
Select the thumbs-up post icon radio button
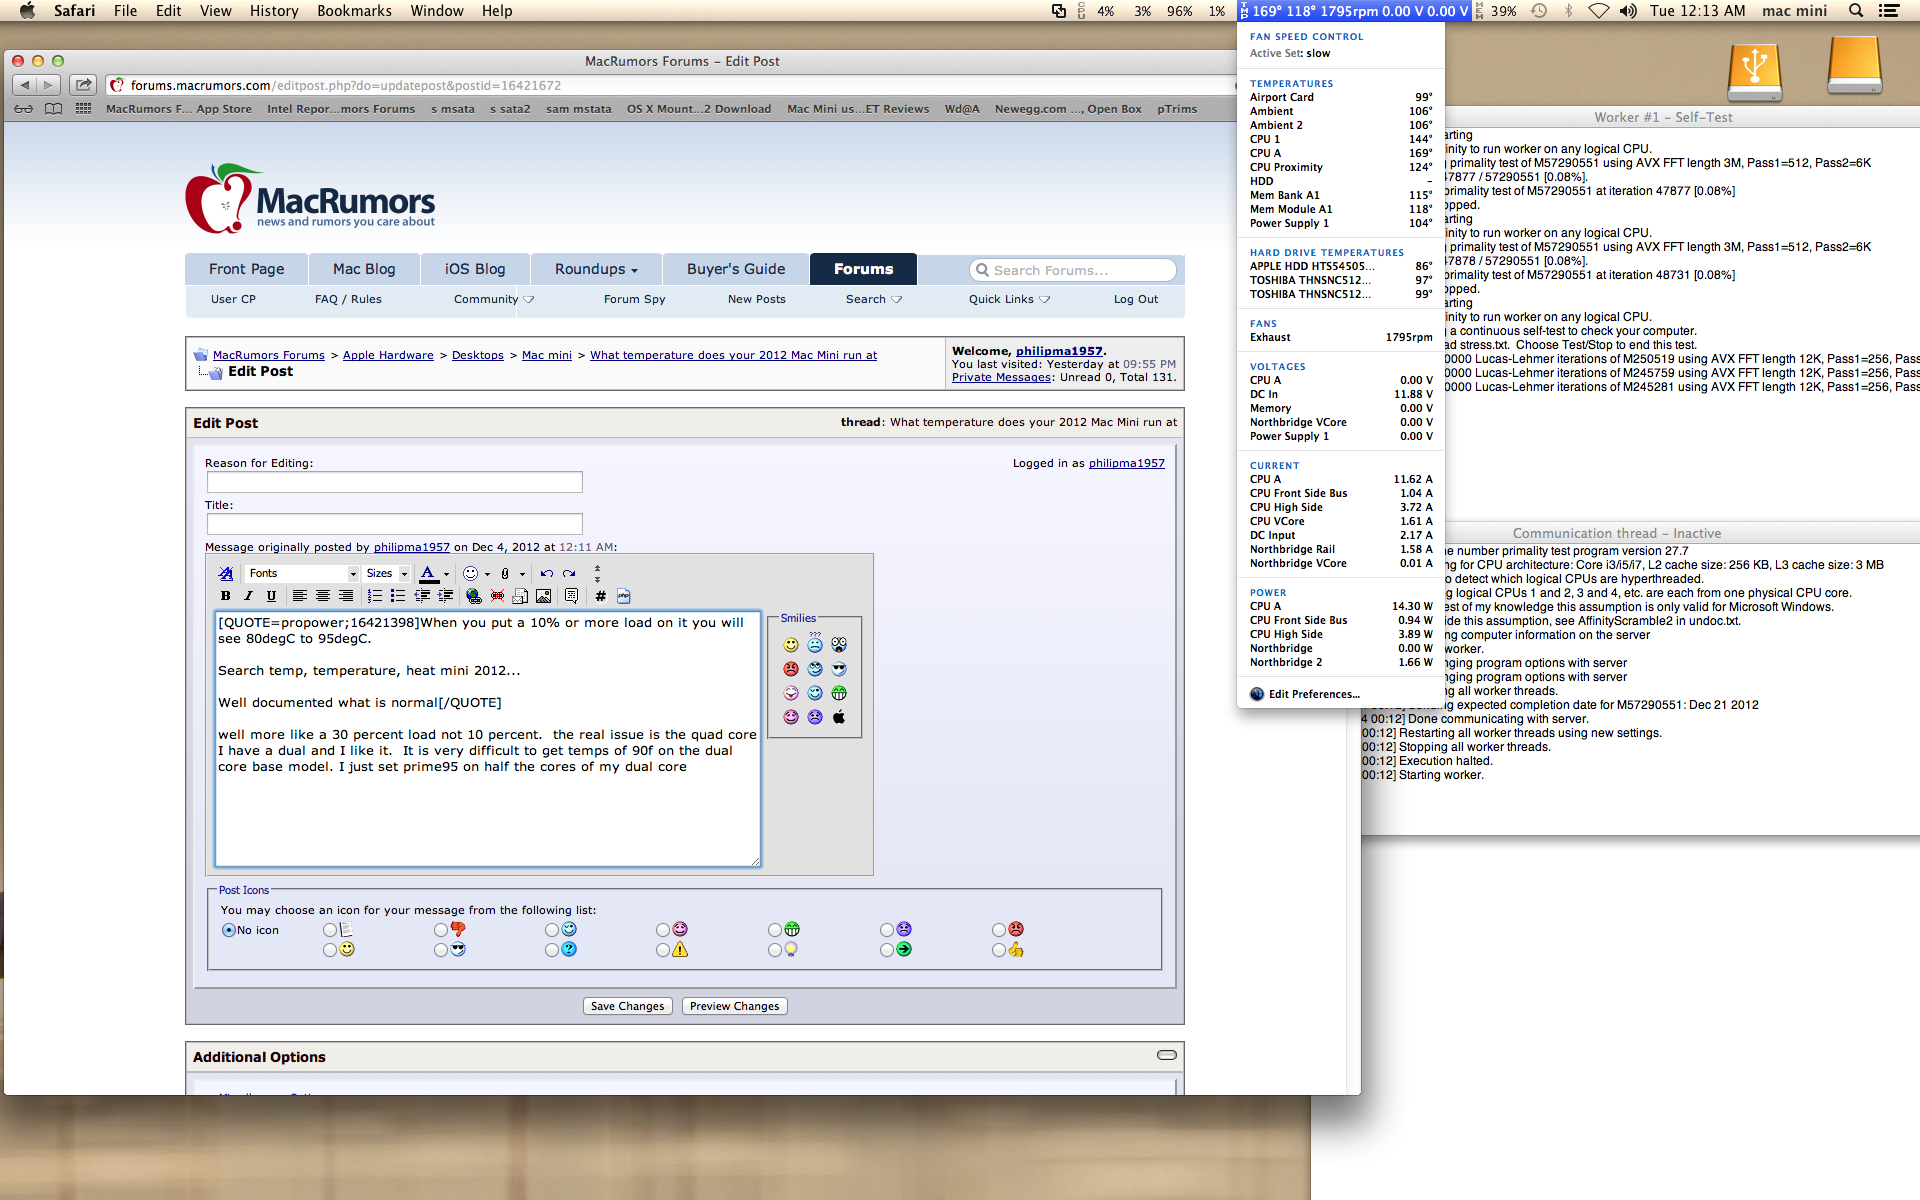pyautogui.click(x=999, y=950)
